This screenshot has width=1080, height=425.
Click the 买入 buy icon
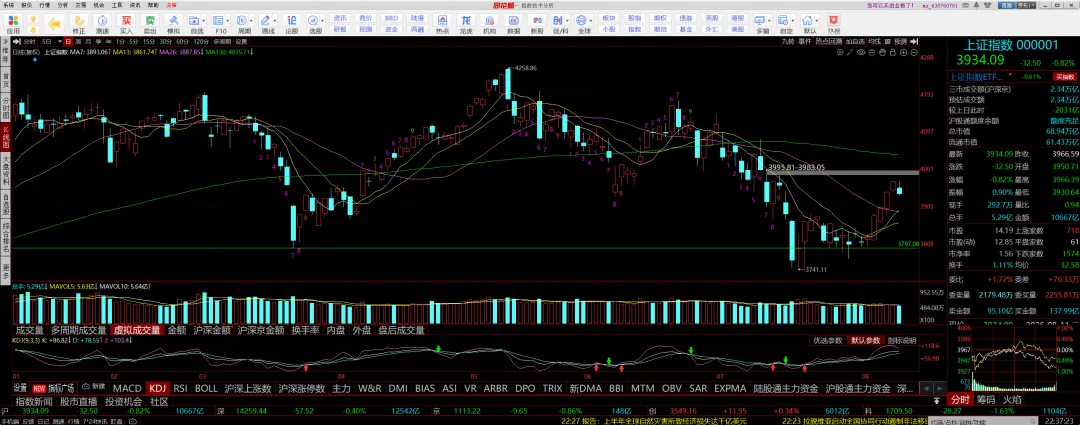(126, 23)
